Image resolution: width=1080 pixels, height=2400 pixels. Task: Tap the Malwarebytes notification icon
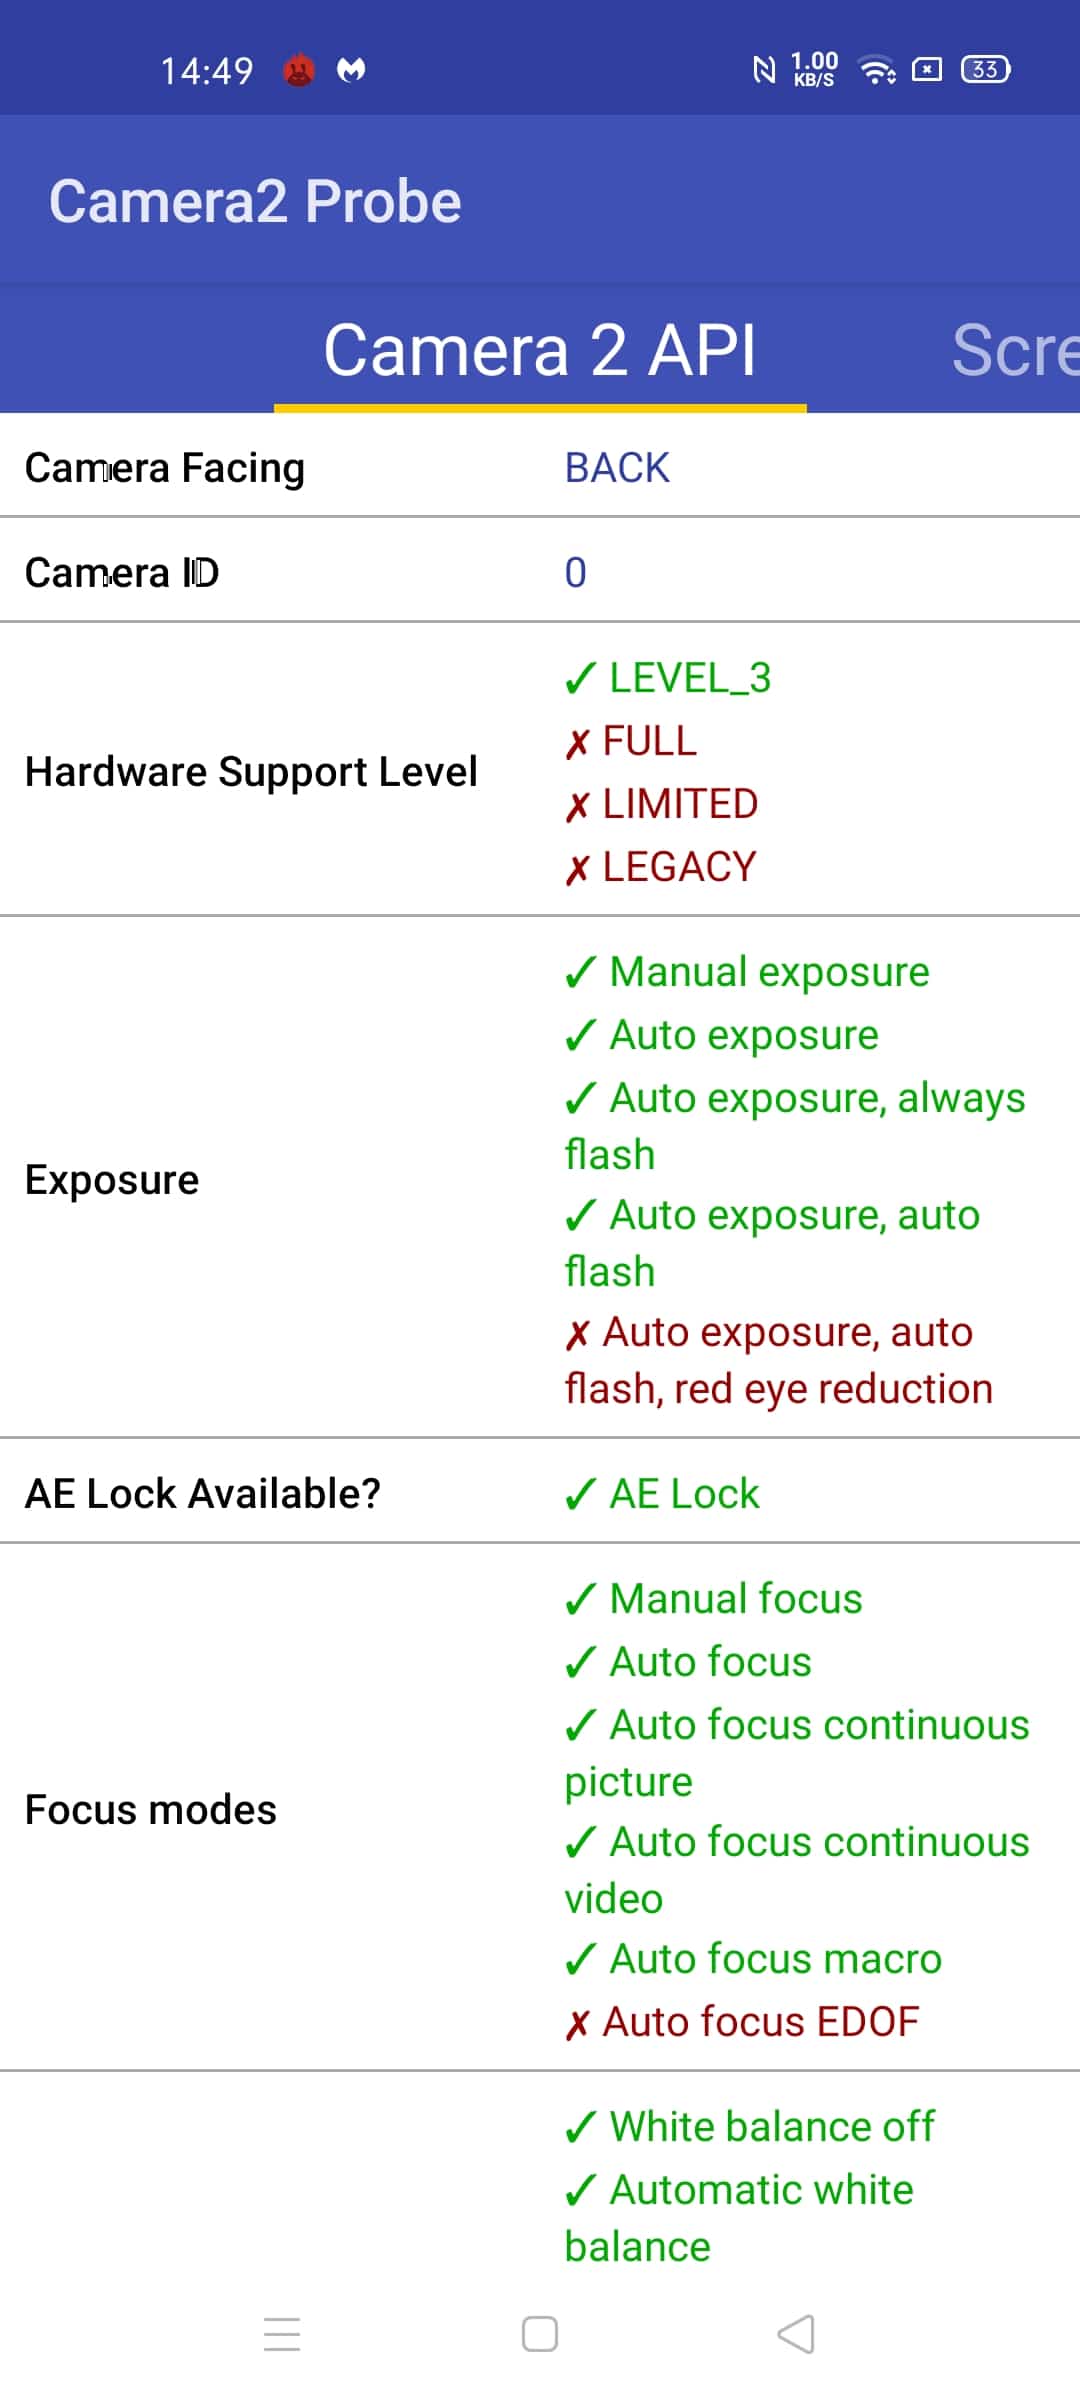tap(351, 70)
